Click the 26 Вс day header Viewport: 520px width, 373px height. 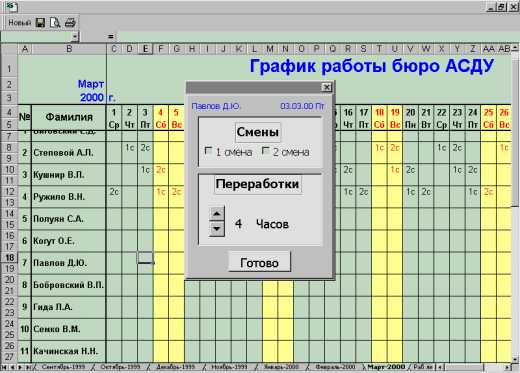[504, 118]
